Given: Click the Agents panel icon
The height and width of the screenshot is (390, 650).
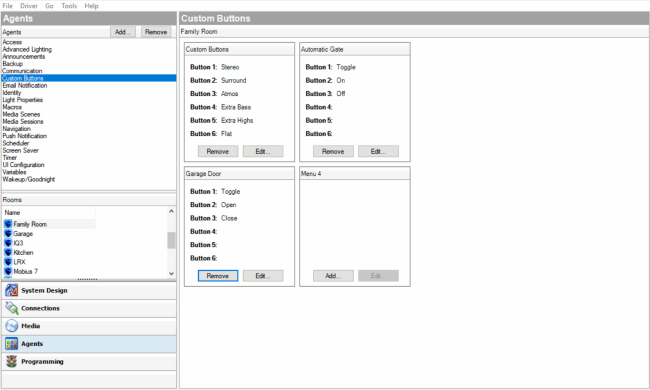Looking at the screenshot, I should coord(12,344).
